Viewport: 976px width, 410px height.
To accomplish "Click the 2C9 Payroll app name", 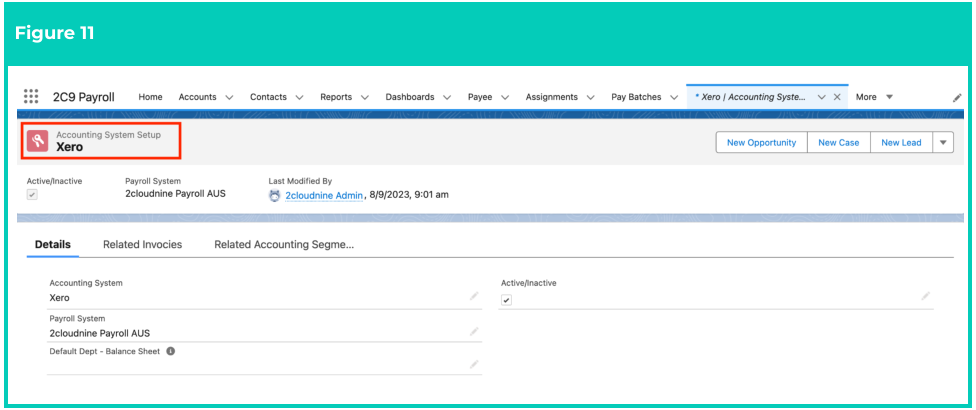I will (x=83, y=97).
